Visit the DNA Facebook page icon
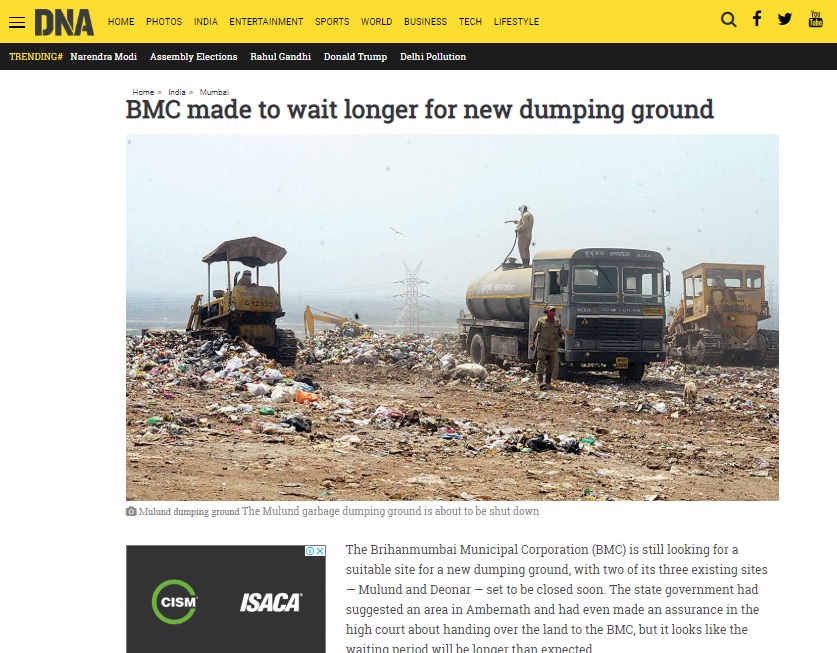837x653 pixels. (756, 19)
